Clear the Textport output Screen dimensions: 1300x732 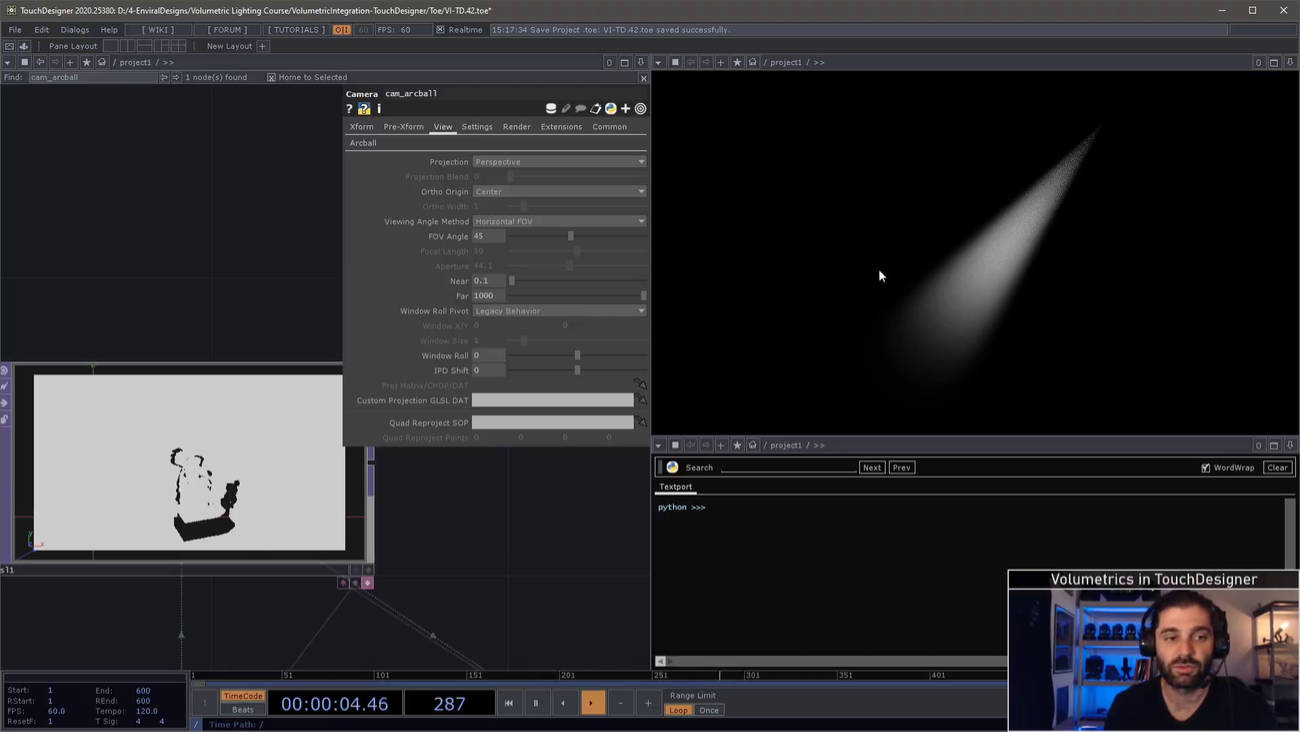pos(1277,467)
